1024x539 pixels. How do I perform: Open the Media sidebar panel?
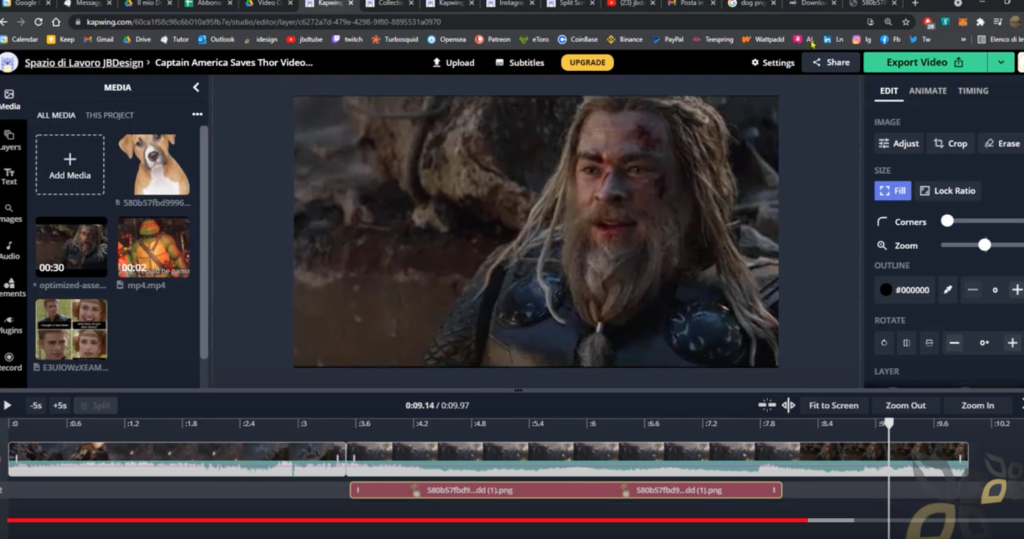(10, 99)
